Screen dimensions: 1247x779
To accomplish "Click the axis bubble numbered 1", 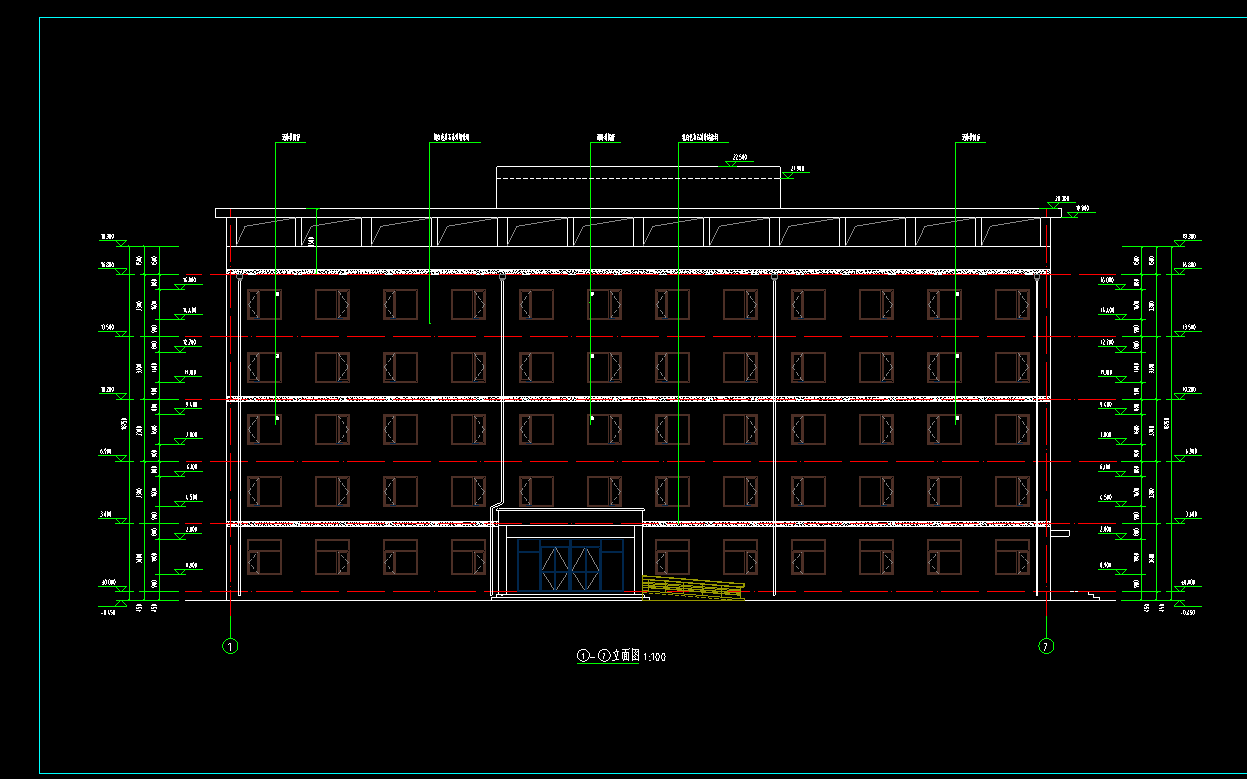I will (230, 646).
